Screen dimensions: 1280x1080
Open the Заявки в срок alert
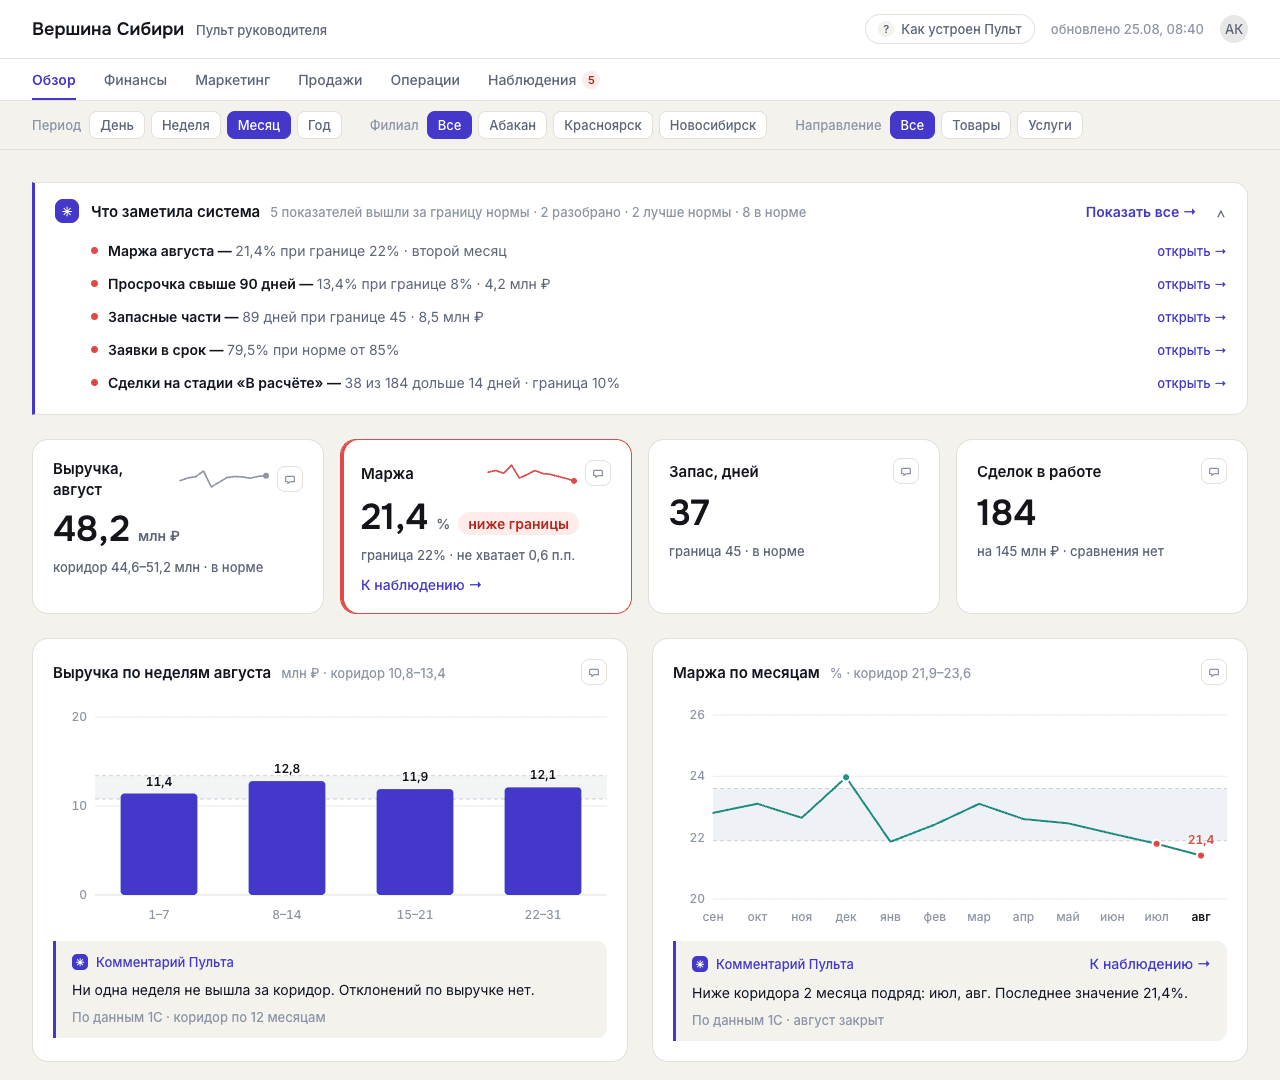click(x=1191, y=350)
